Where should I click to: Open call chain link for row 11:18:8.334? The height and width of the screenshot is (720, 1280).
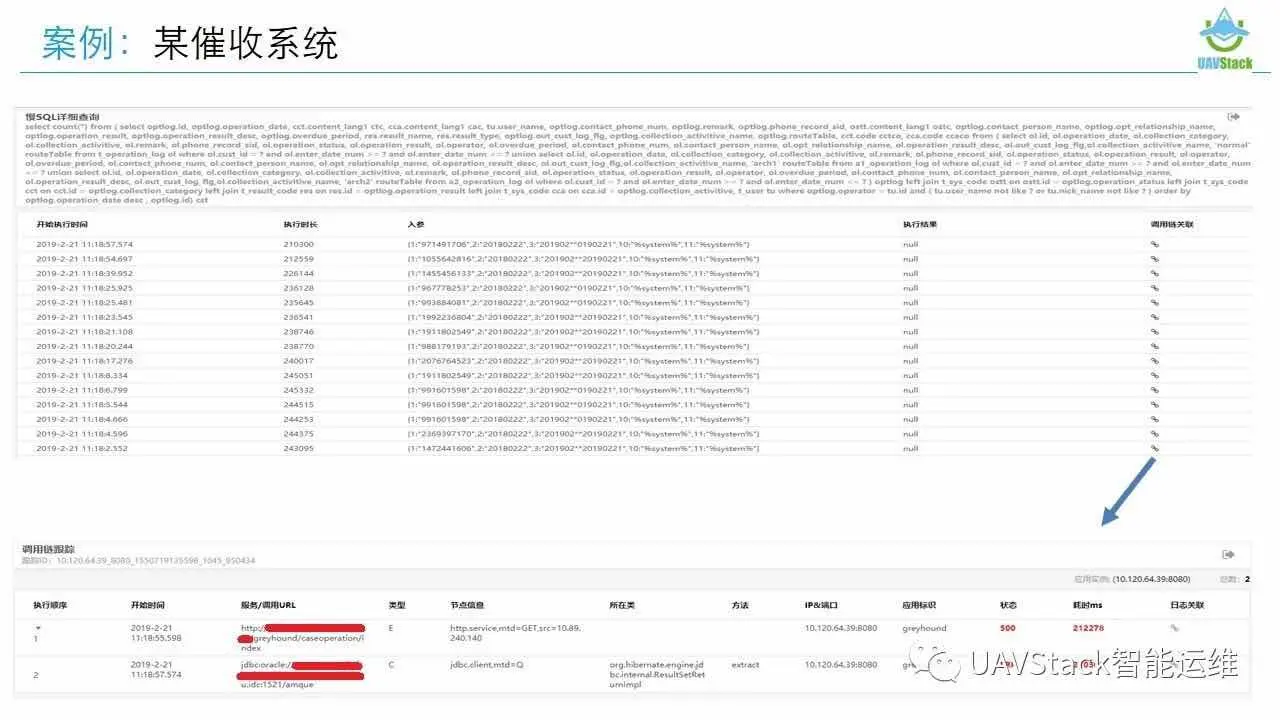[x=1155, y=376]
